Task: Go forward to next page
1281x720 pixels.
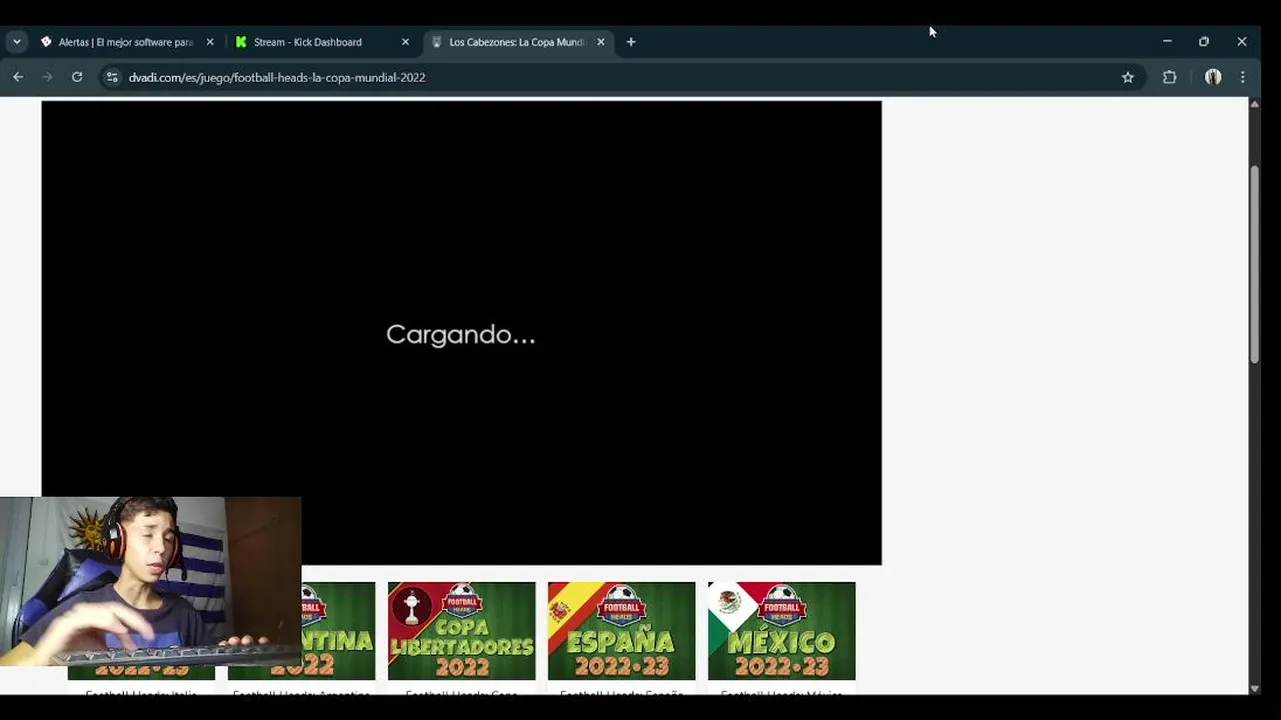Action: (47, 77)
